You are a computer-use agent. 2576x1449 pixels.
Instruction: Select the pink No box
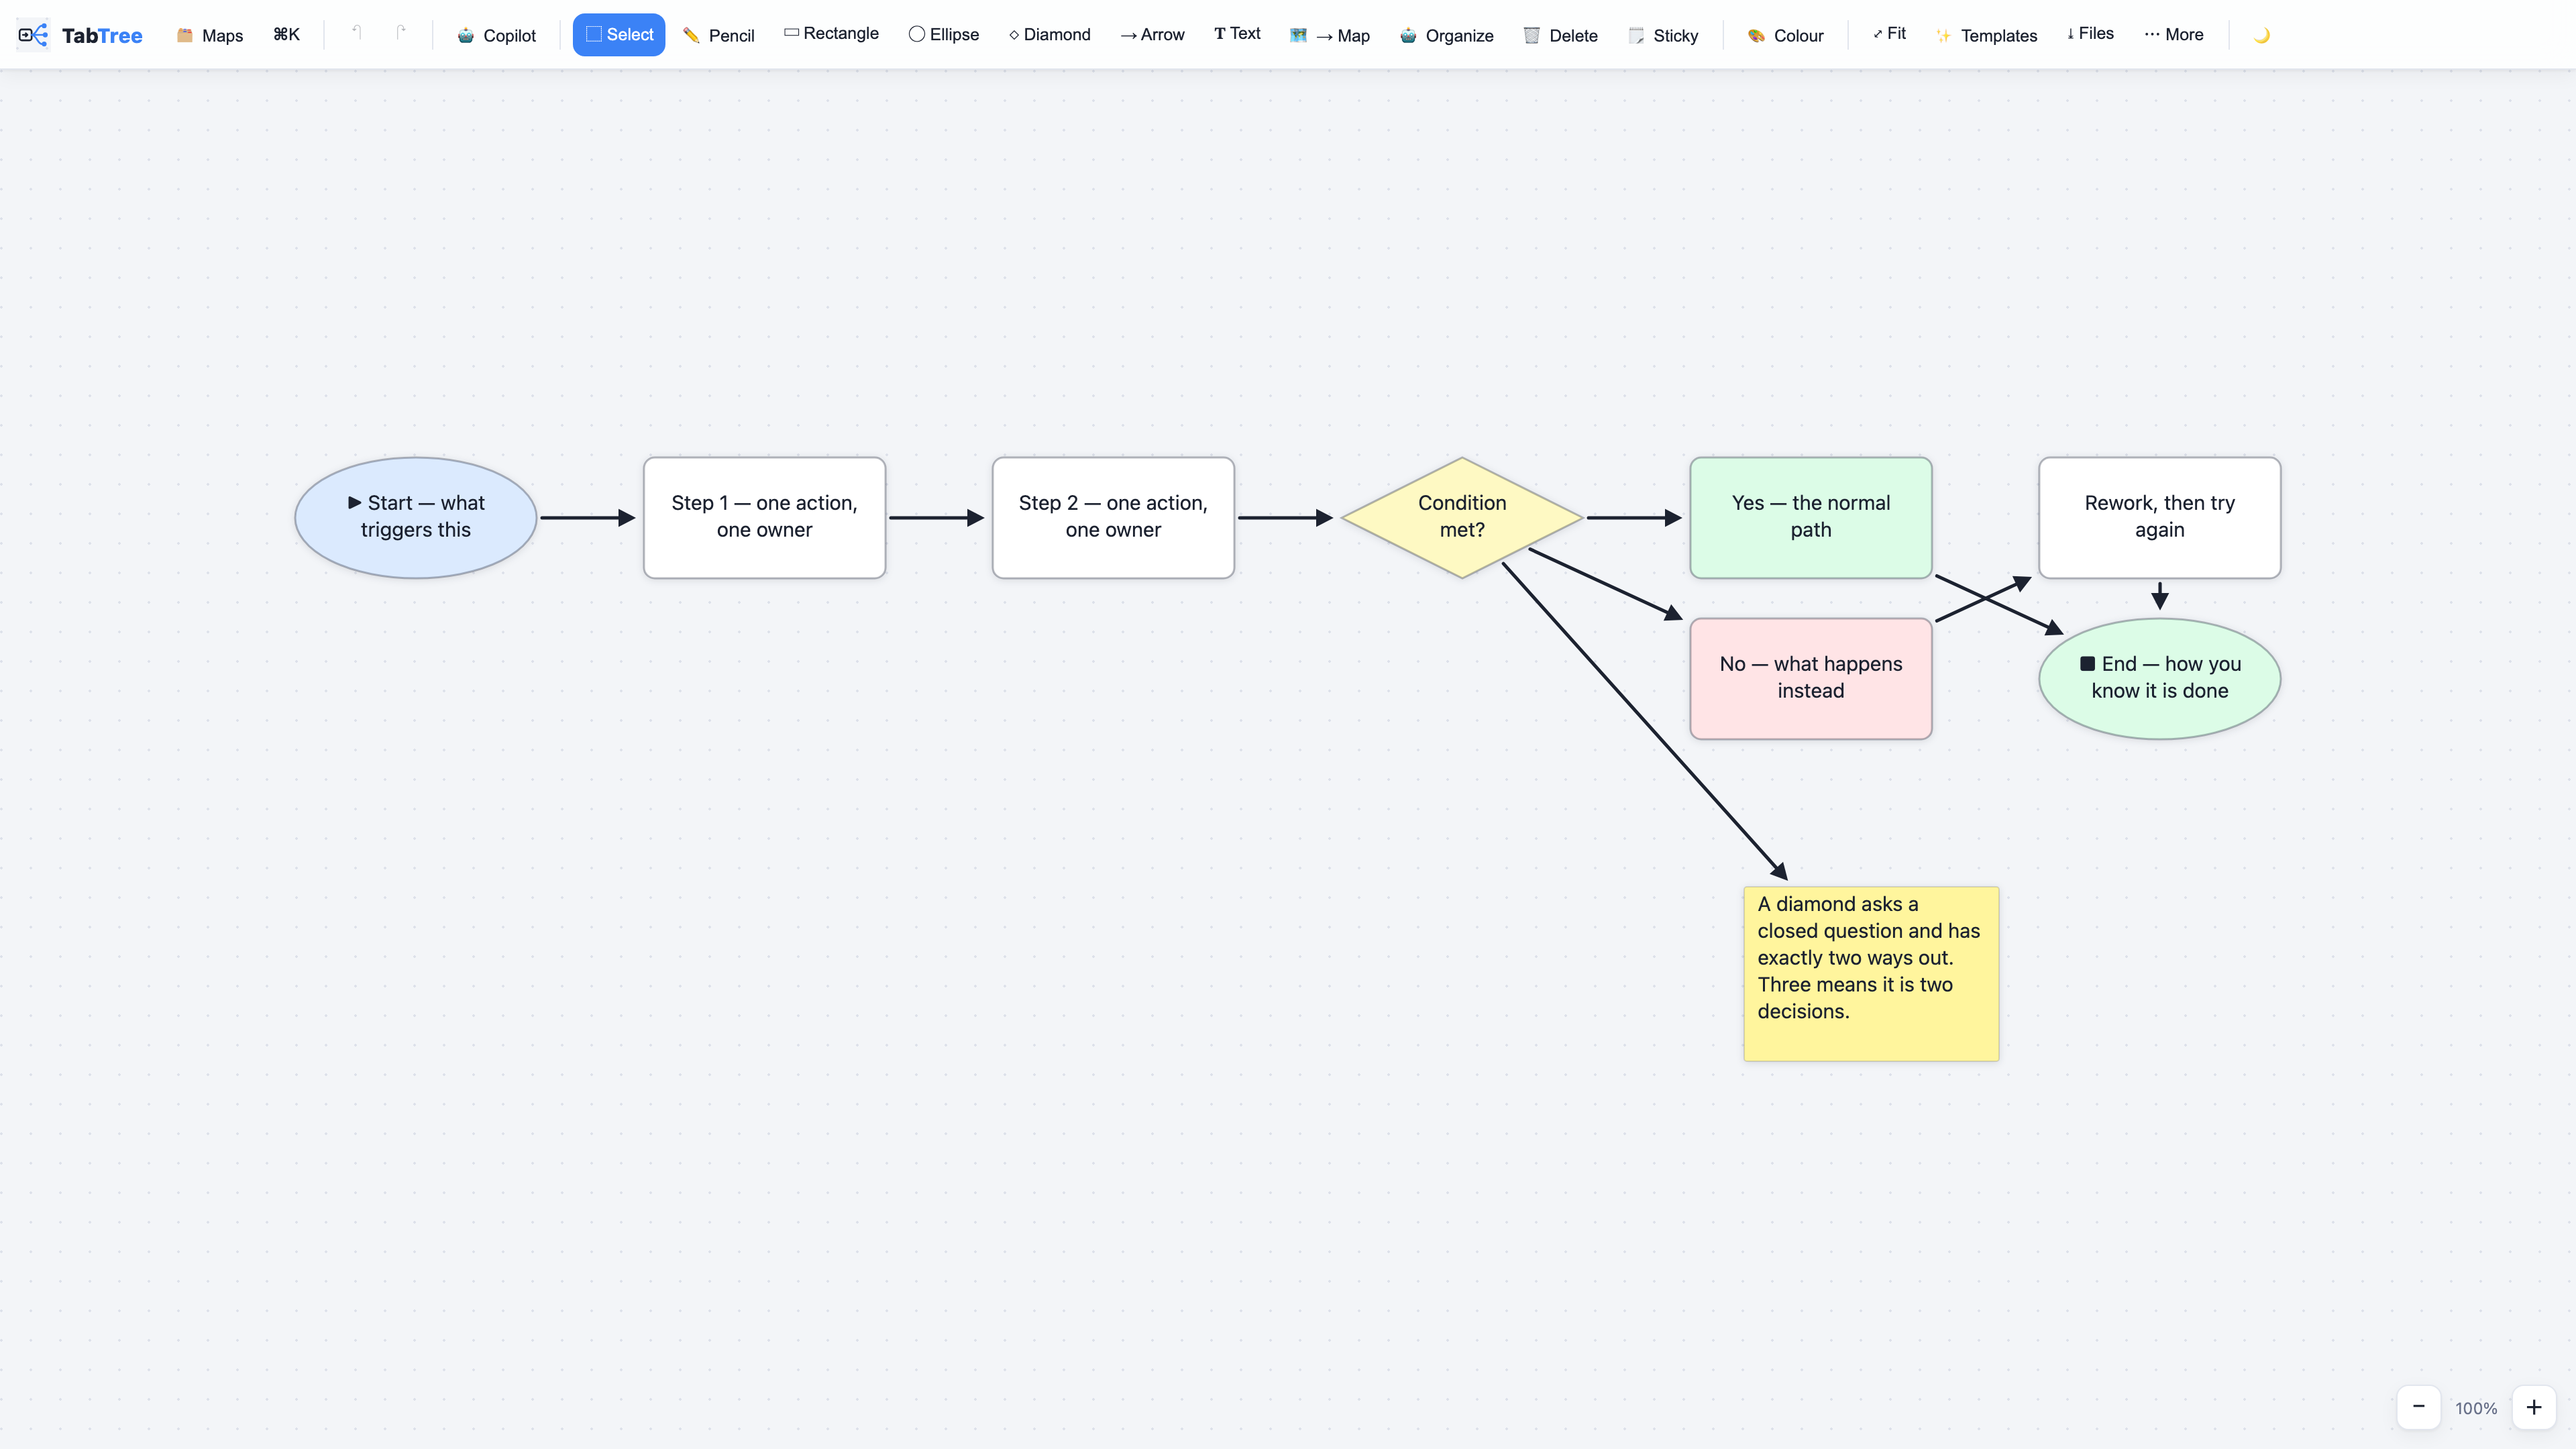pos(1811,679)
